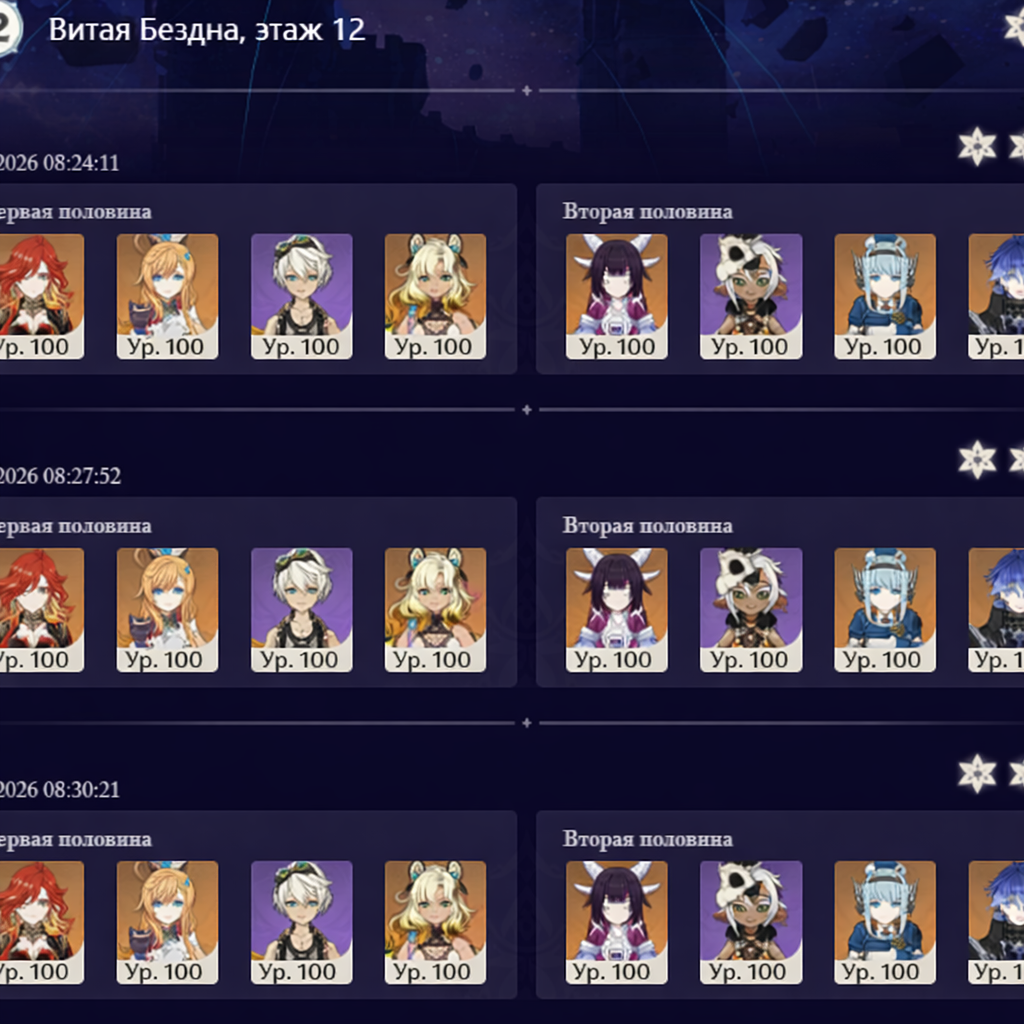Click the star icon beside the 08:27:52 run
The image size is (1024, 1024).
click(x=977, y=459)
